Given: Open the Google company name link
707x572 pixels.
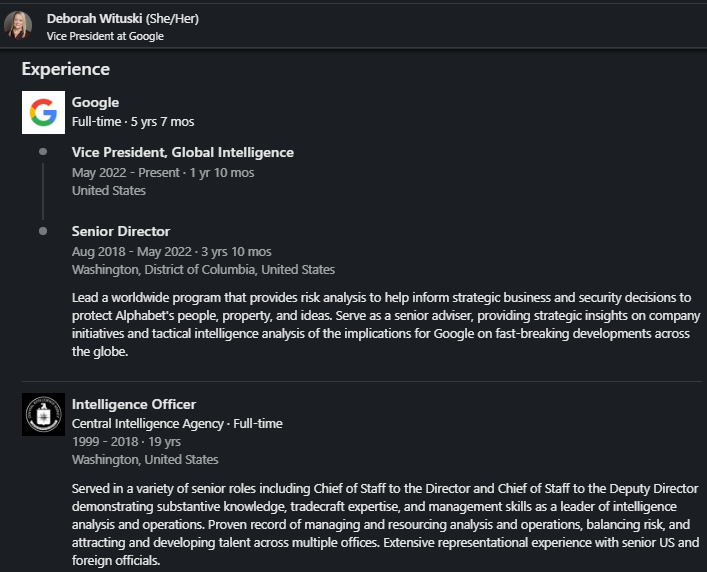Looking at the screenshot, I should point(95,102).
